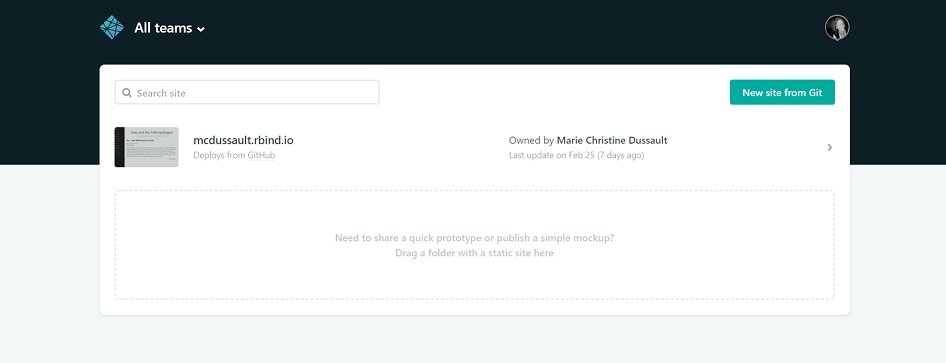Click New site from Git button
946x363 pixels.
coord(782,92)
